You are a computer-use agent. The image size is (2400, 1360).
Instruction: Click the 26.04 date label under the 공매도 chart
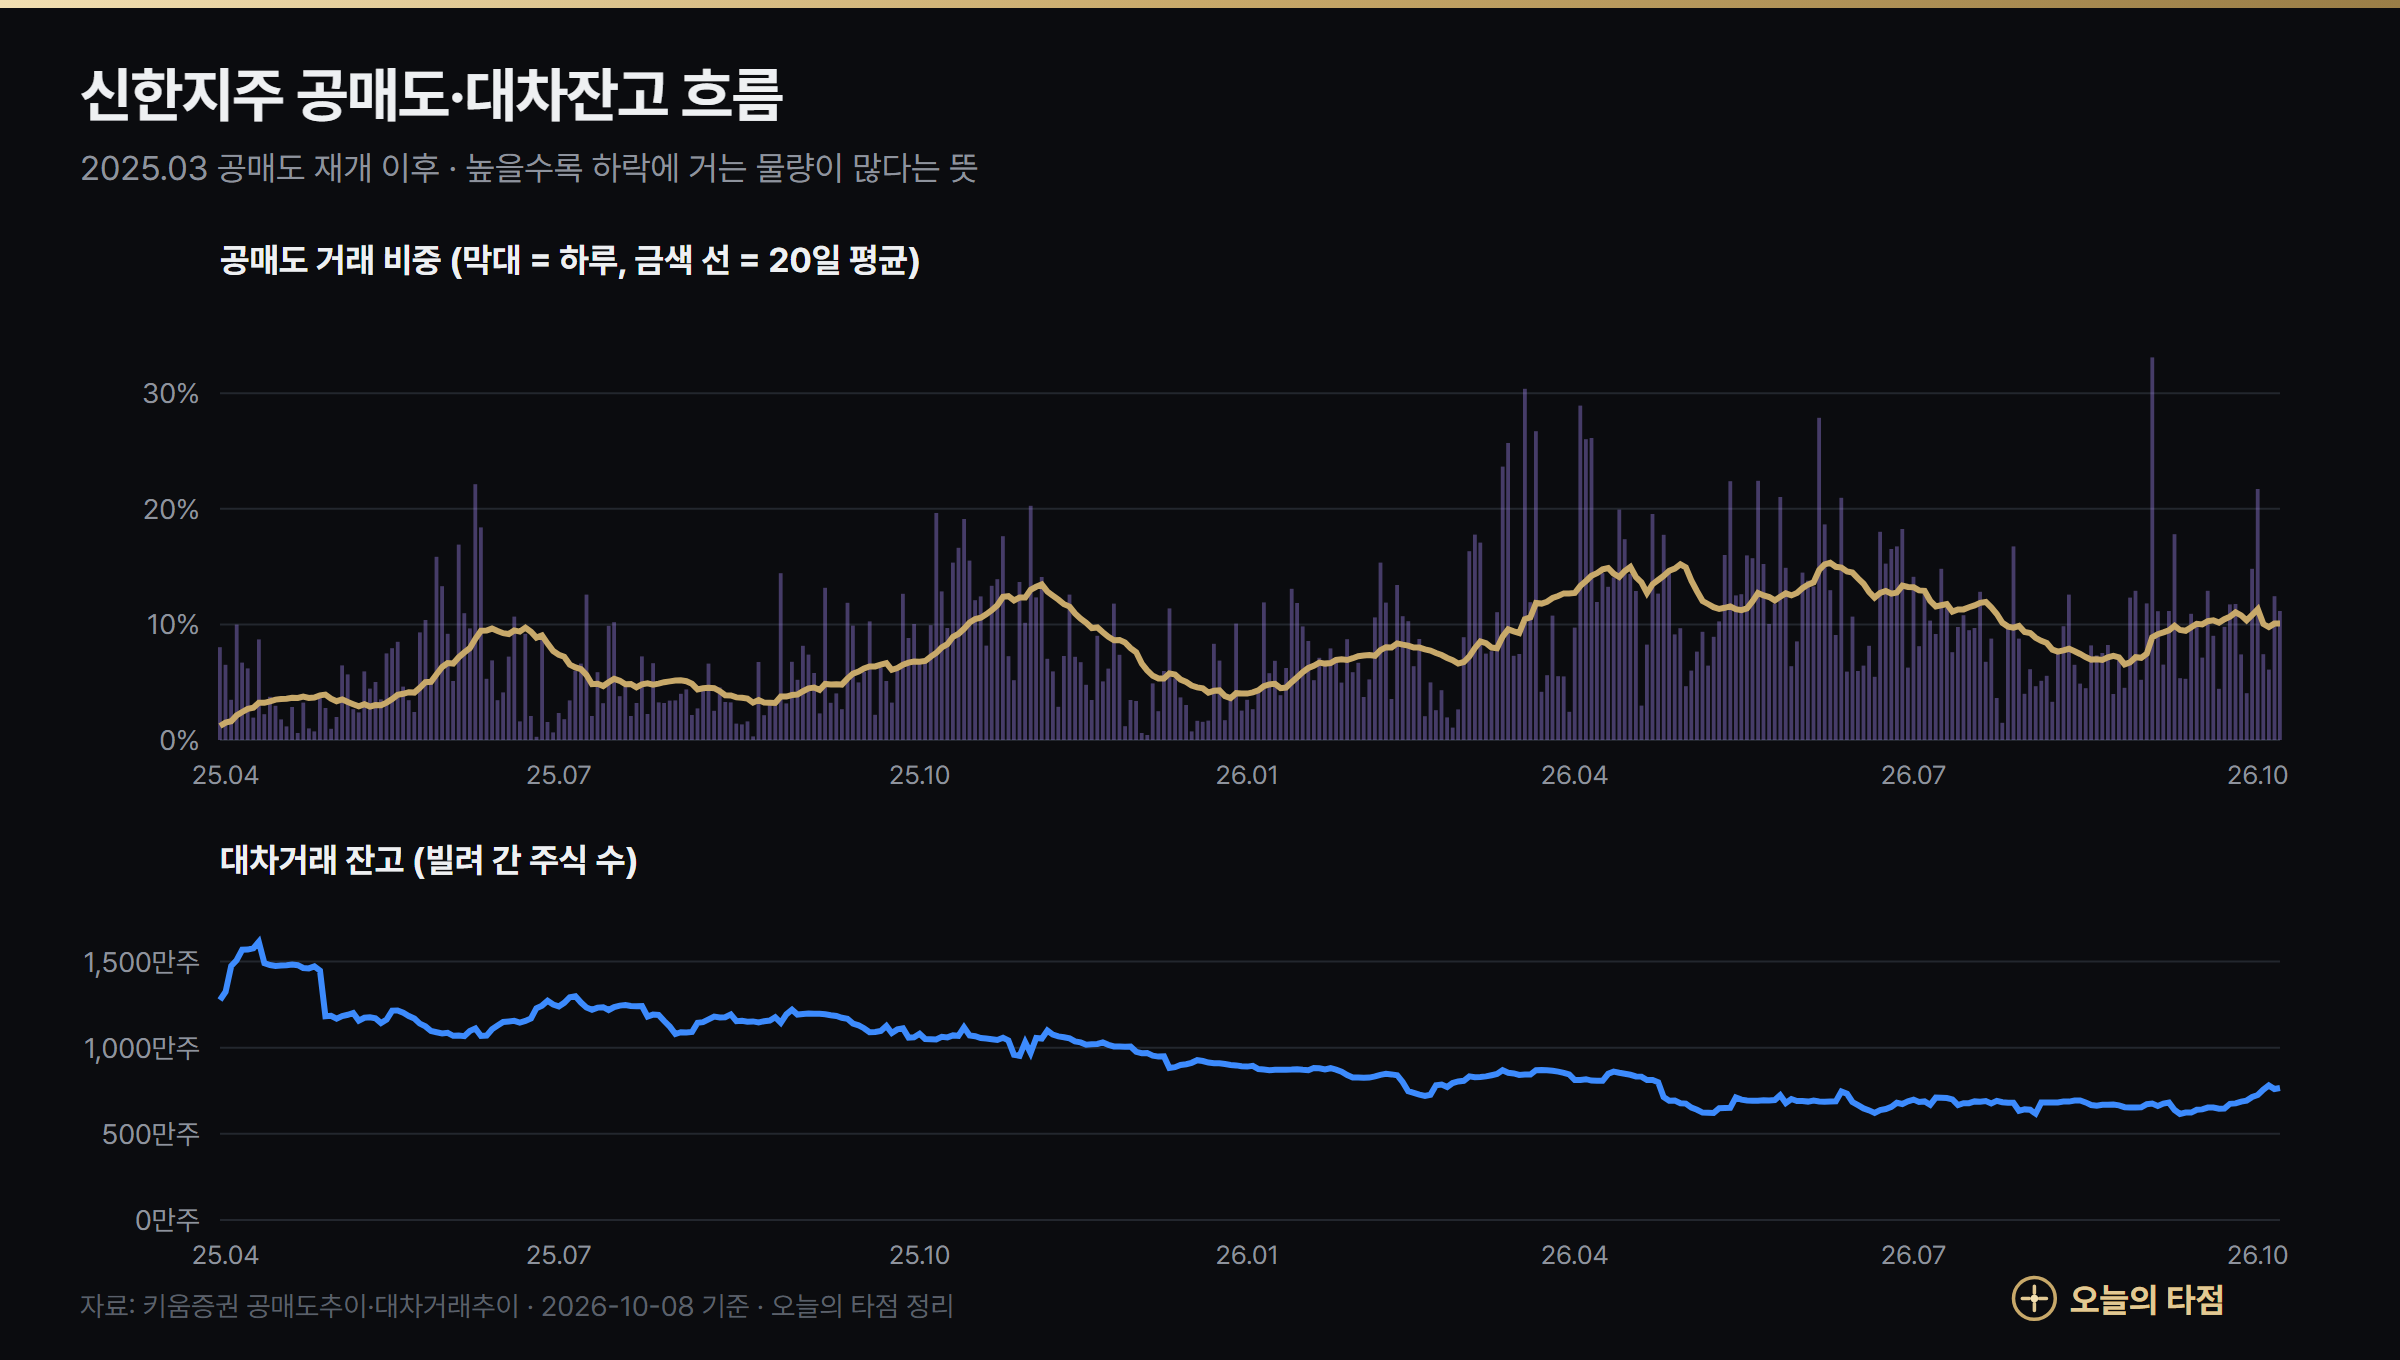(1574, 775)
